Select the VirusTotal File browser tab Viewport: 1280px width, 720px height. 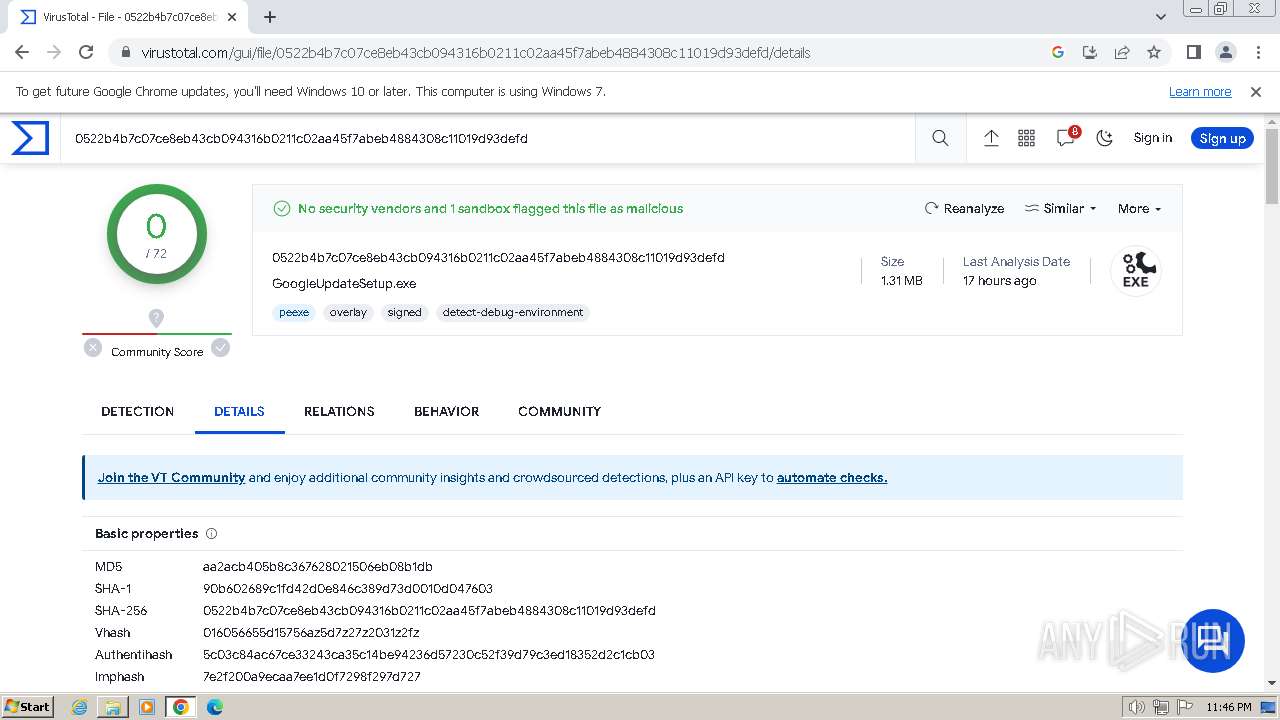pos(130,17)
